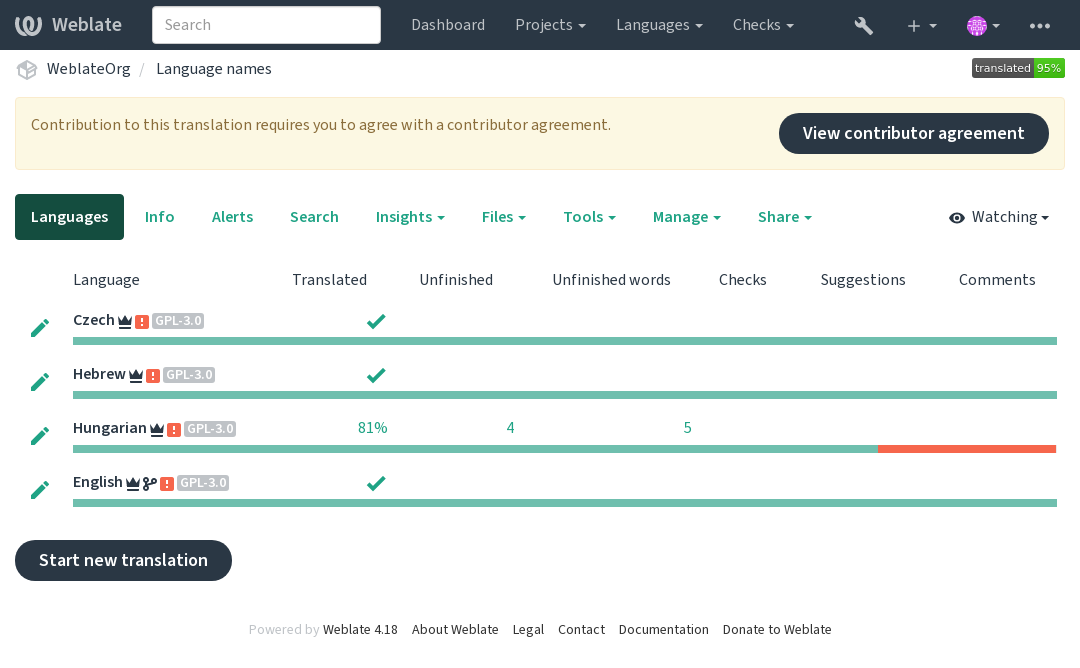1080x668 pixels.
Task: Click View contributor agreement button
Action: click(x=913, y=134)
